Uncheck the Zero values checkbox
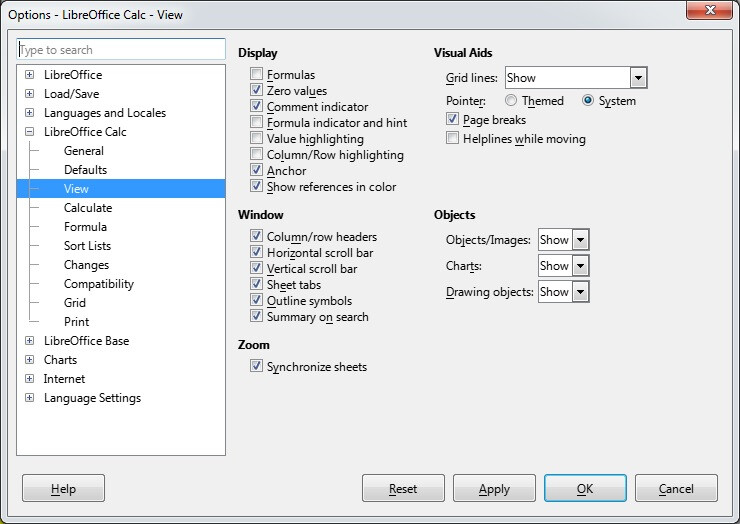 pos(257,91)
